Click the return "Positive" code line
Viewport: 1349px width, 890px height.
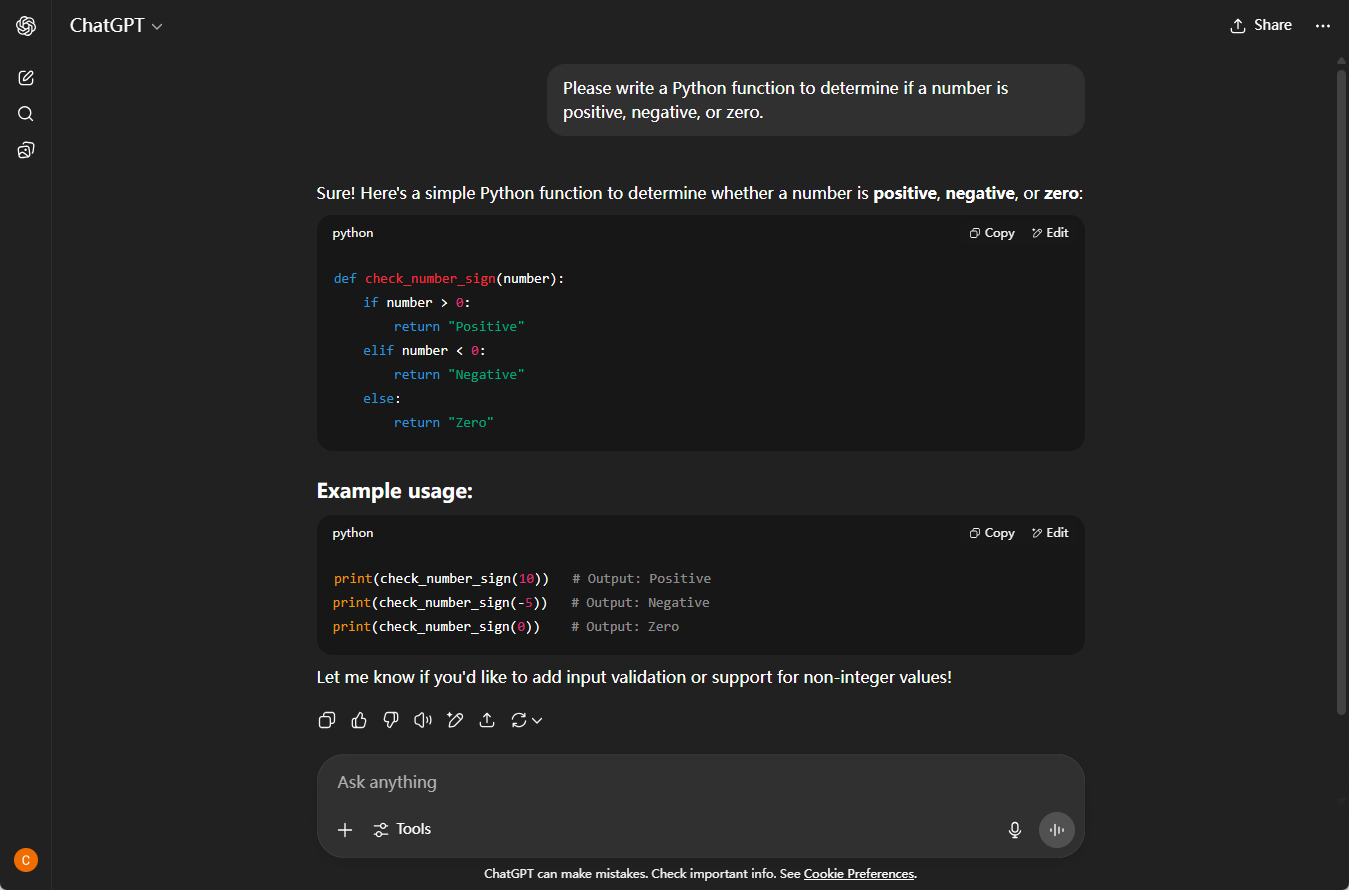[459, 327]
